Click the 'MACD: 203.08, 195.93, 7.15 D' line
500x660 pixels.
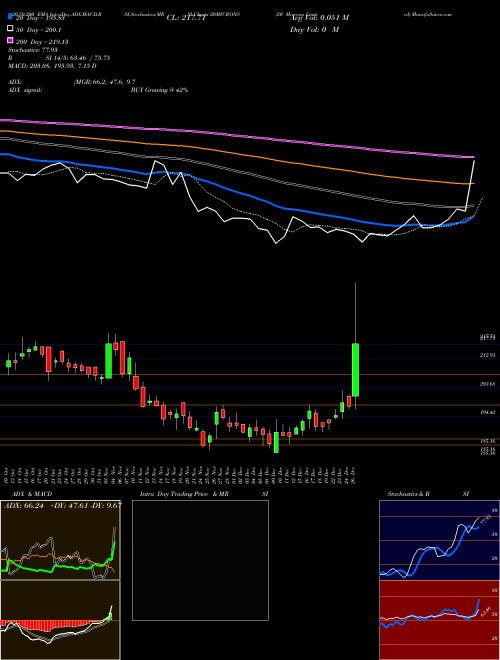click(x=52, y=66)
